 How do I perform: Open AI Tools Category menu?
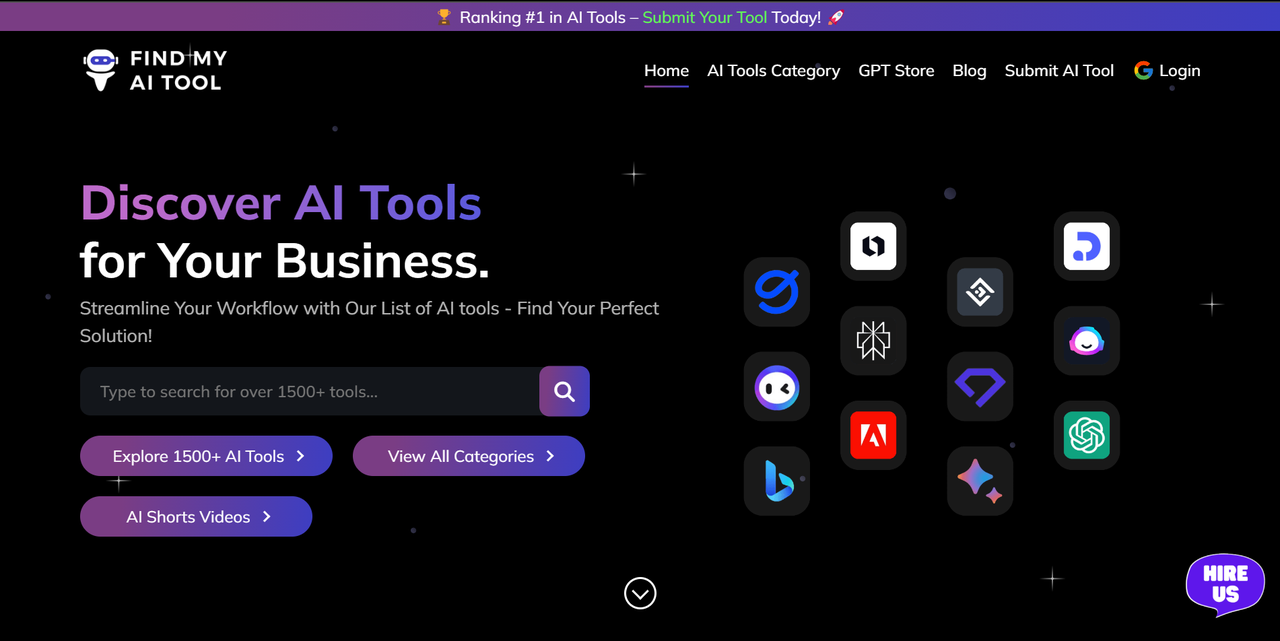click(773, 71)
